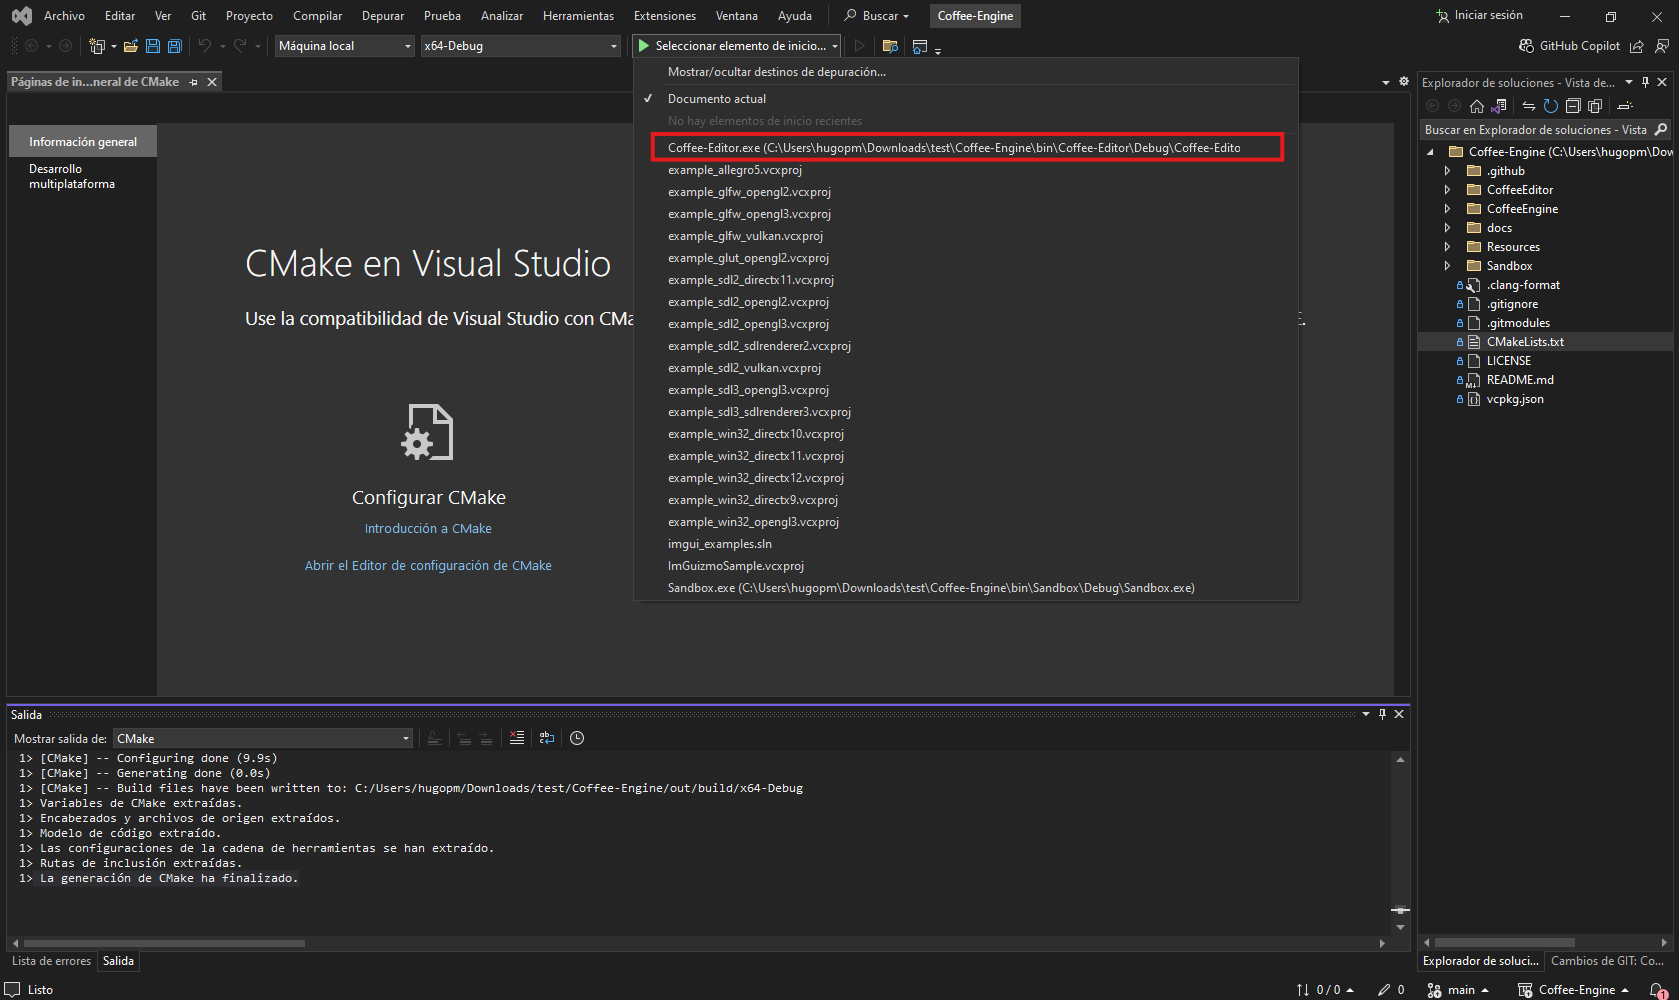Collapse the Coffee-Engine root node
This screenshot has width=1679, height=1000.
point(1430,152)
